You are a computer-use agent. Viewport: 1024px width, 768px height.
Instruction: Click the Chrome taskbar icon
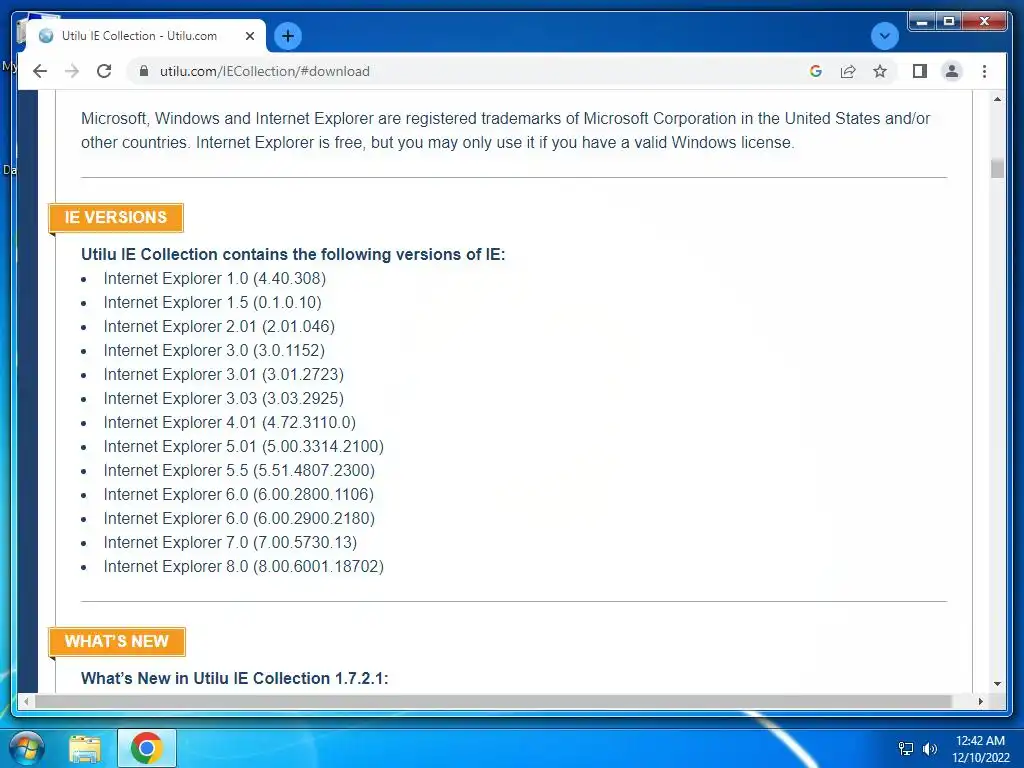(146, 748)
